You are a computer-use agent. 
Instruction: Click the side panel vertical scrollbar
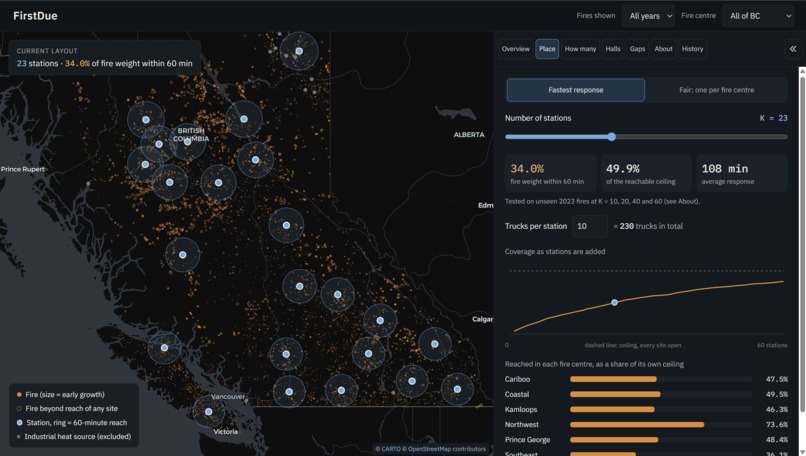click(x=802, y=242)
